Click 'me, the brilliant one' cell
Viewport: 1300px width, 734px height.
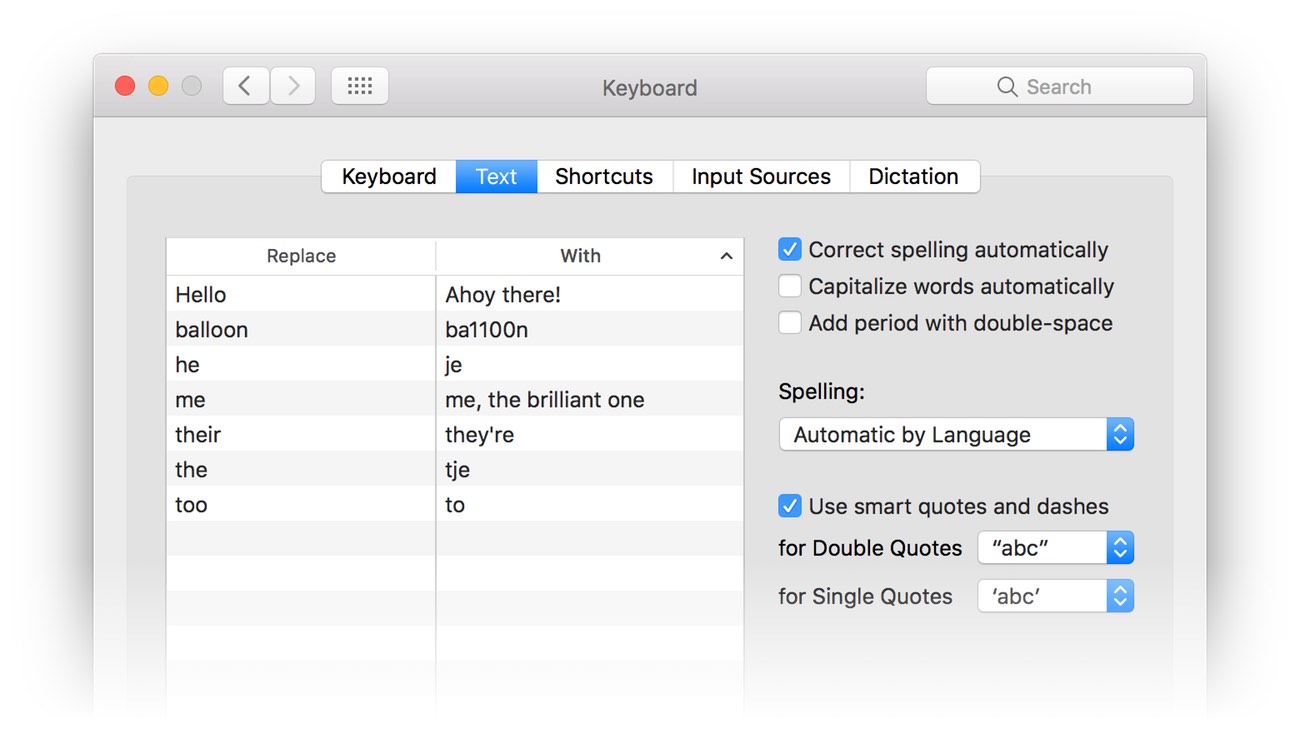[x=590, y=399]
